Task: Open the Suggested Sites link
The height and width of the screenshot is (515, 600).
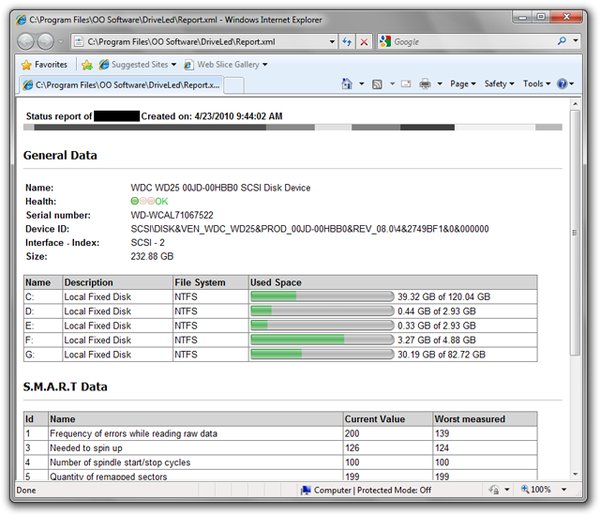Action: pyautogui.click(x=137, y=65)
